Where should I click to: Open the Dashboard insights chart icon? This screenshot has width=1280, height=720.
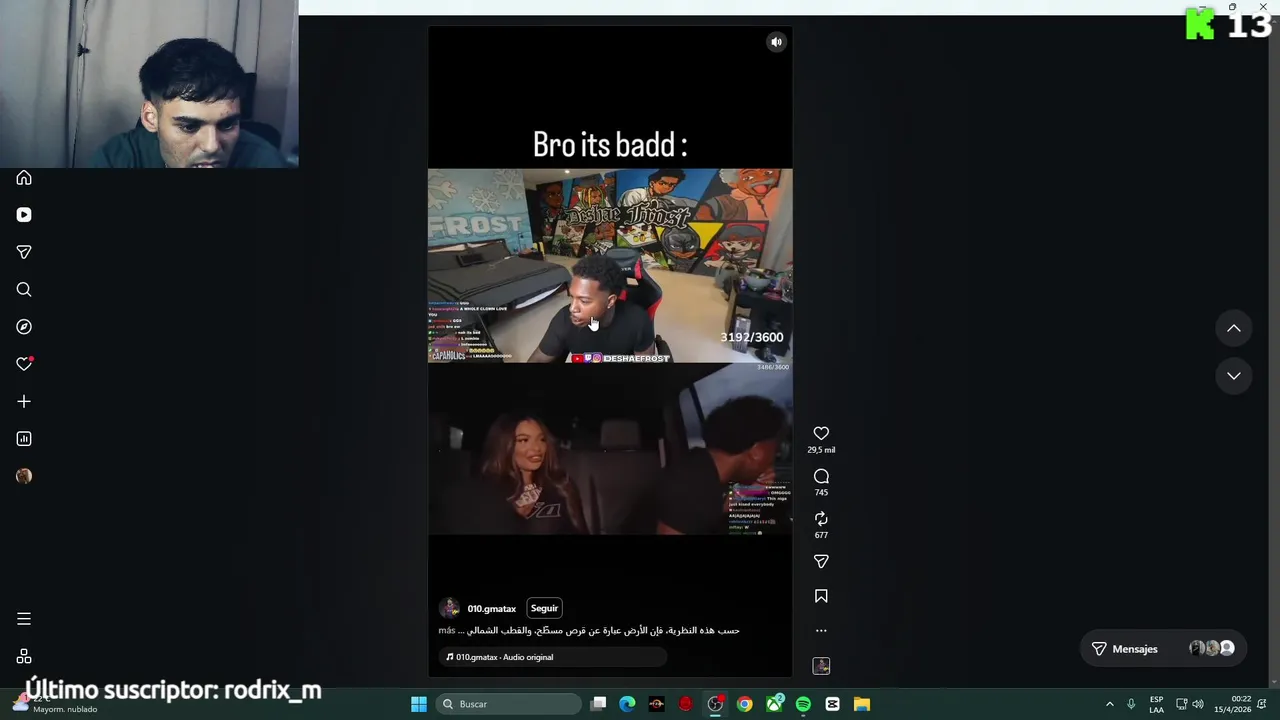point(24,439)
